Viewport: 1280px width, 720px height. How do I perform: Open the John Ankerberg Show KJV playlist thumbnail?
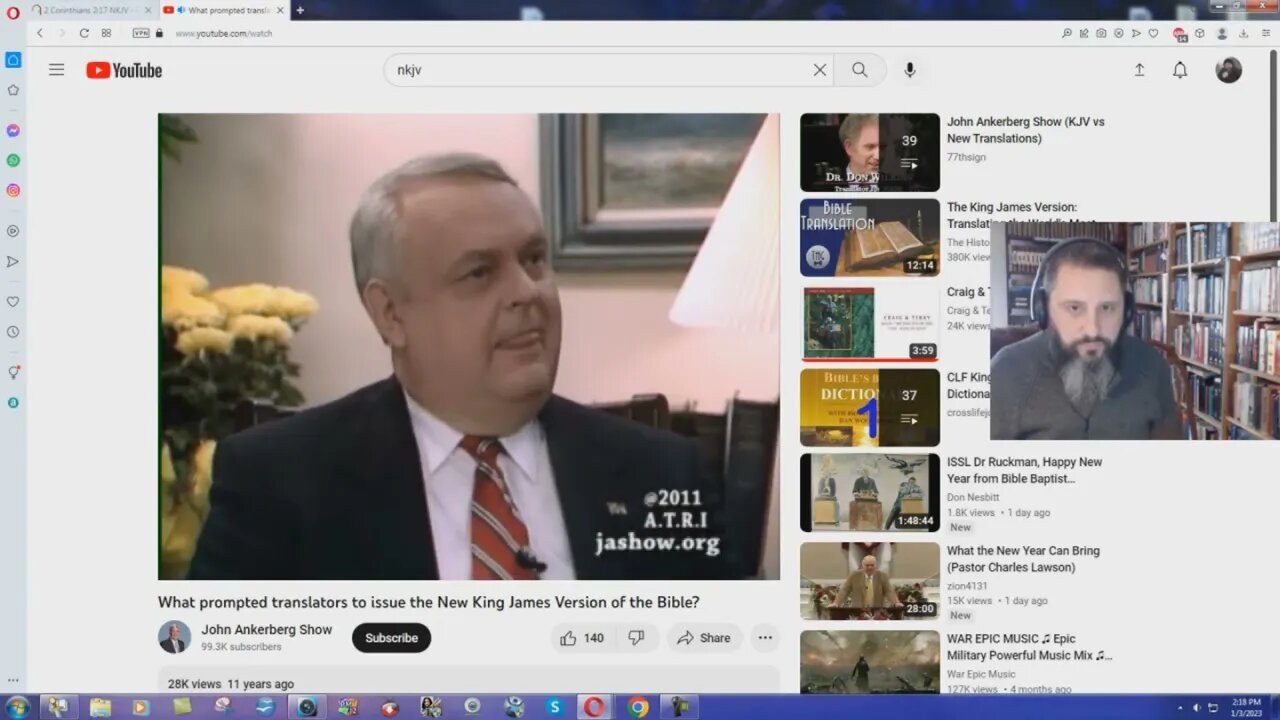coord(870,152)
